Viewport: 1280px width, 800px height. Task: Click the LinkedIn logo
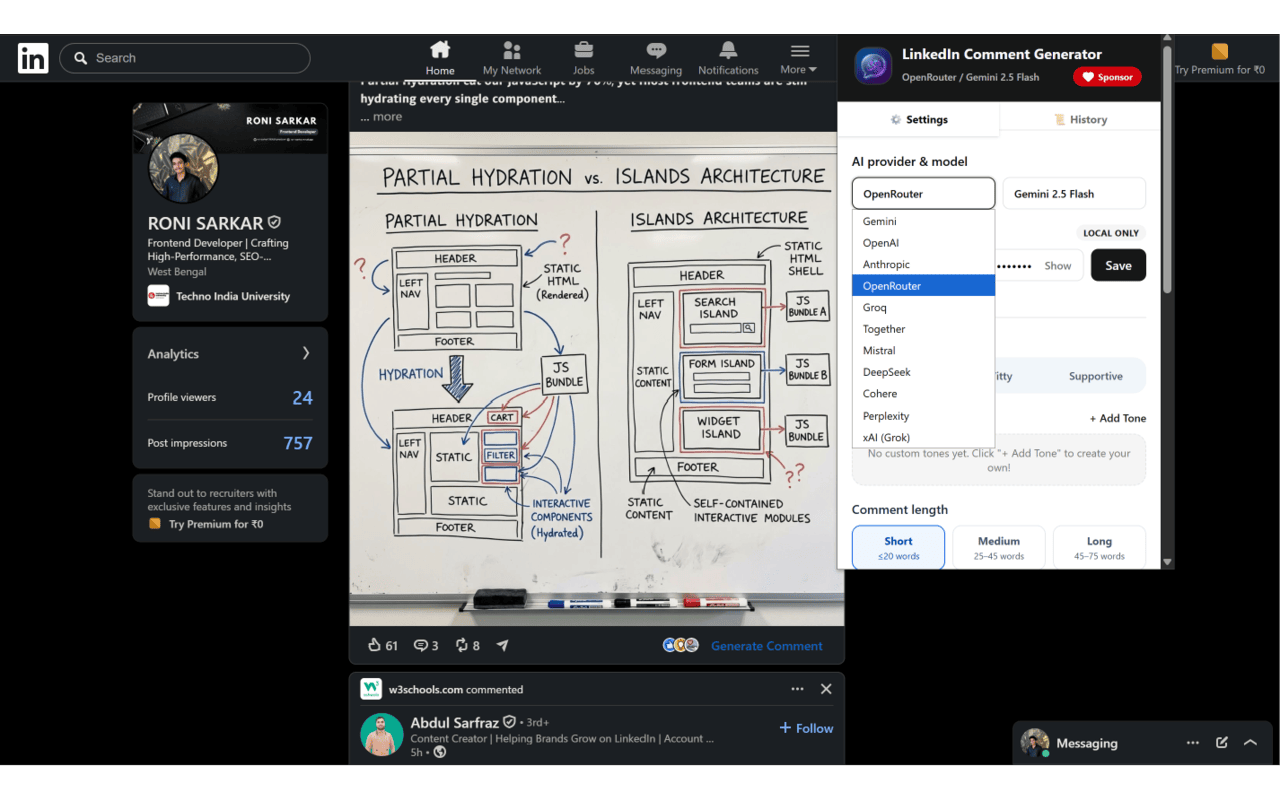[x=33, y=59]
